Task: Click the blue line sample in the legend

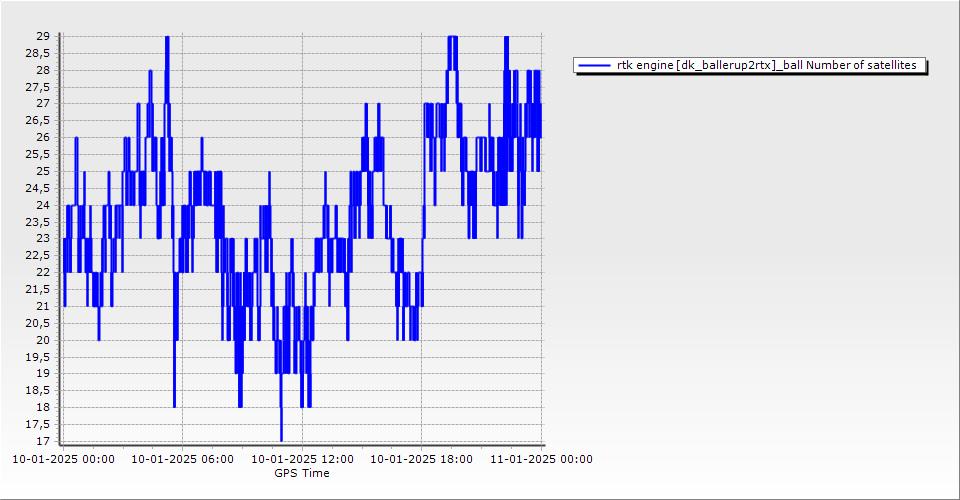Action: pyautogui.click(x=594, y=66)
